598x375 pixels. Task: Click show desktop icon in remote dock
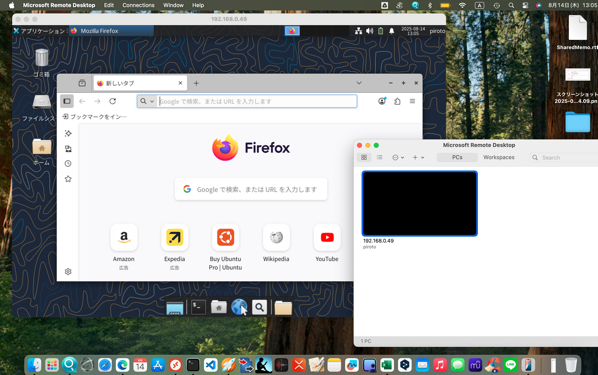click(x=175, y=307)
